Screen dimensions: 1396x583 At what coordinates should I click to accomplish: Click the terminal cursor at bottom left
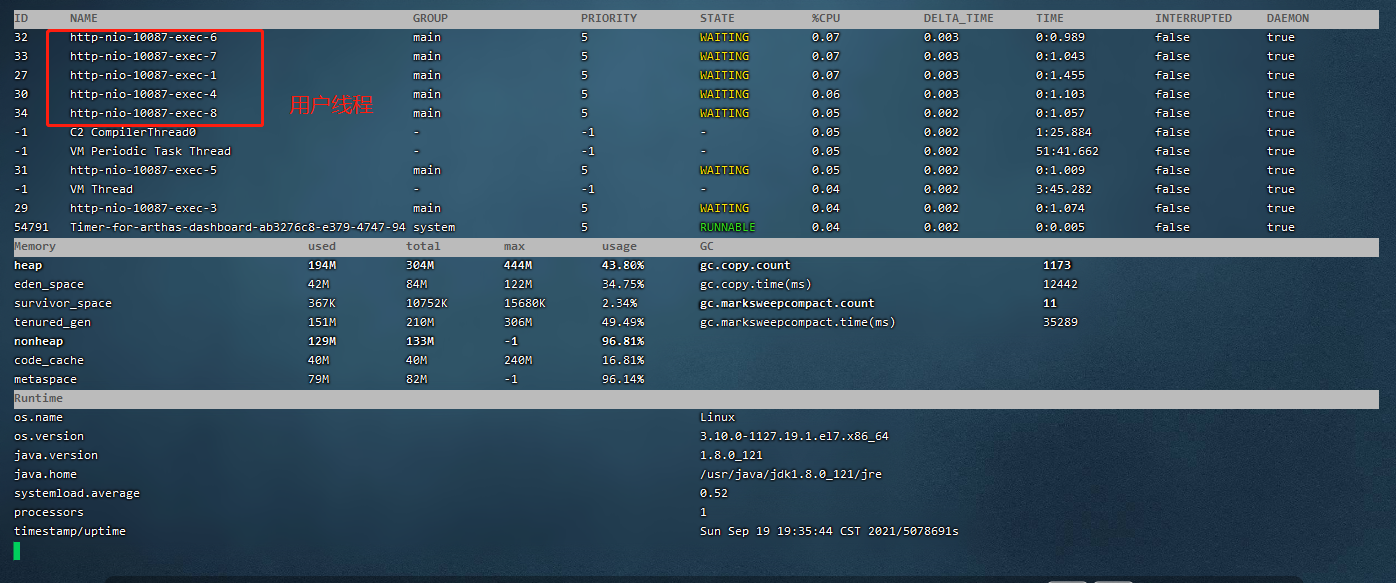(16, 548)
